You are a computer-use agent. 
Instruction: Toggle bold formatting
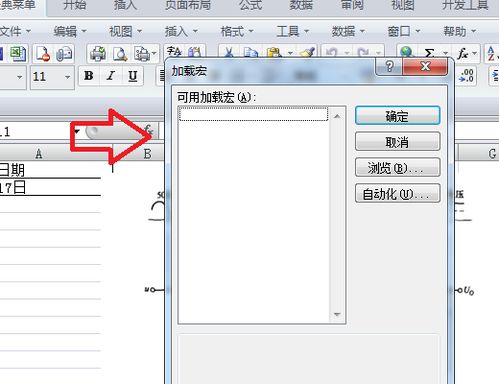tap(89, 76)
